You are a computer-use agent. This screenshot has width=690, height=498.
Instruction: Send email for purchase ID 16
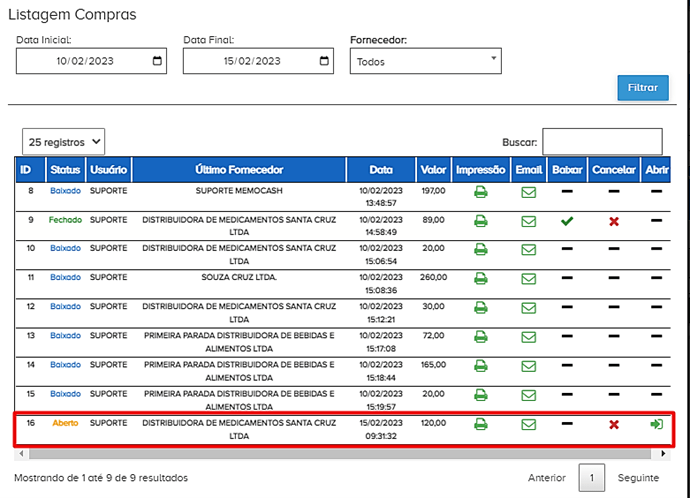pyautogui.click(x=528, y=425)
